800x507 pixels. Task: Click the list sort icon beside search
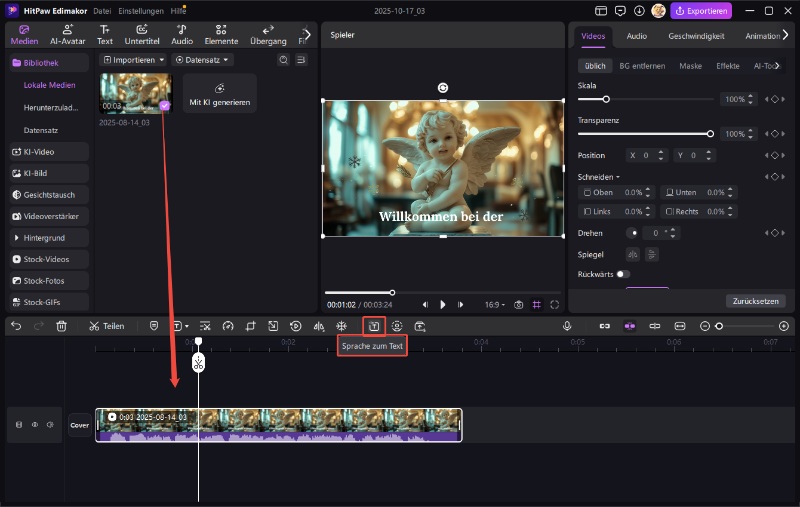301,60
